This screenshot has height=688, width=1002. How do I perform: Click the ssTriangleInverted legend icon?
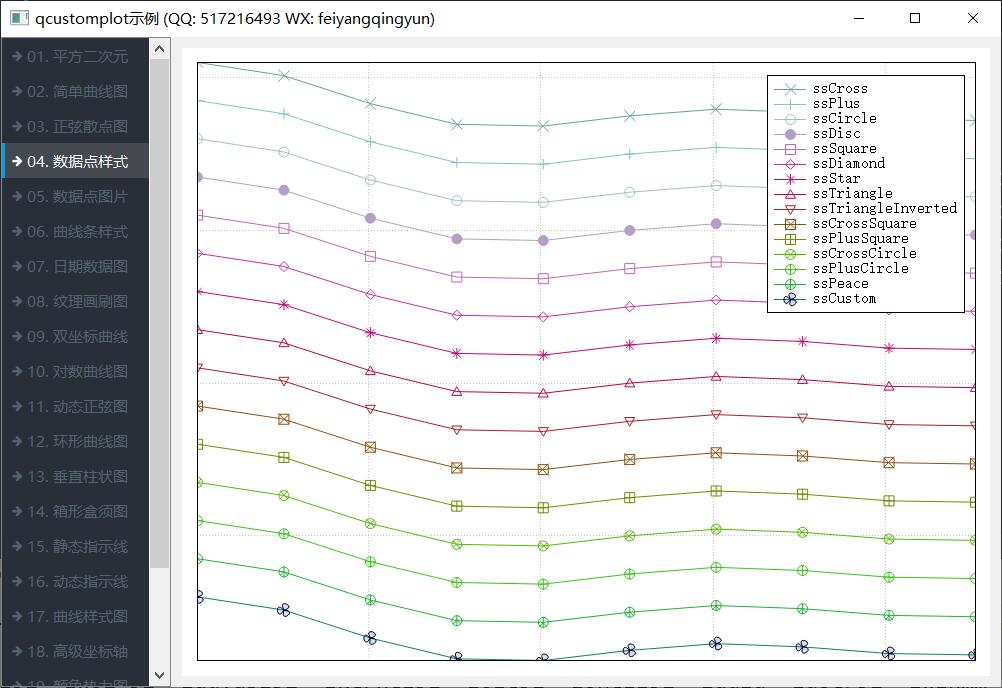(x=790, y=209)
